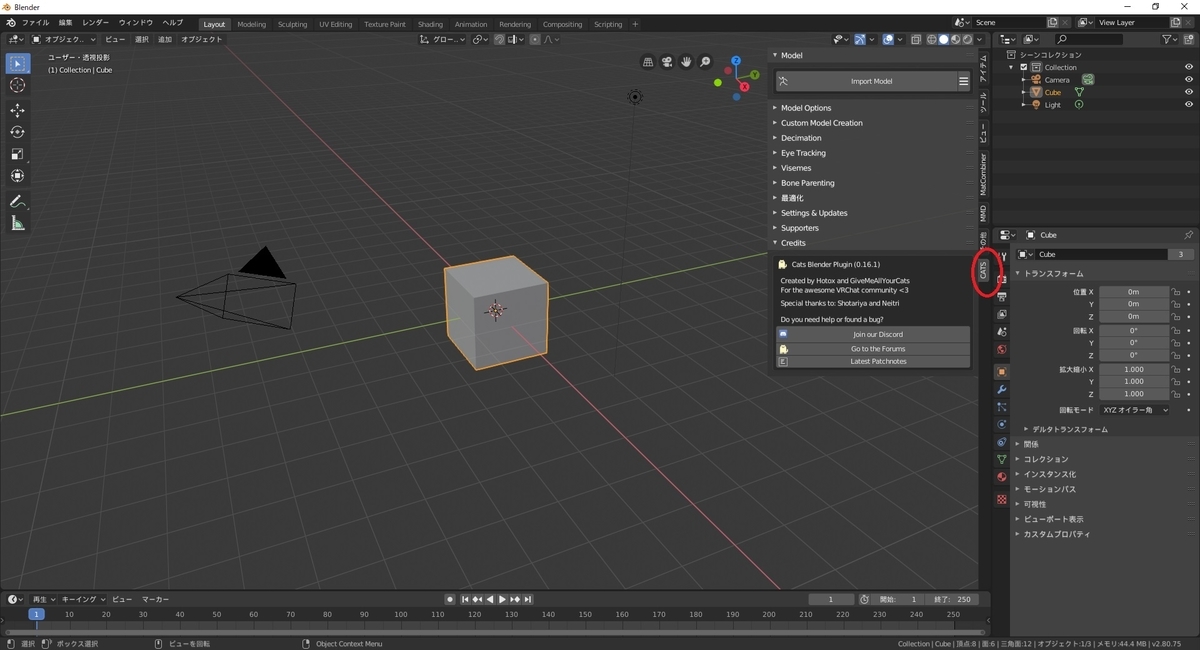Open the Particles properties tab
The width and height of the screenshot is (1200, 650).
coord(1001,407)
